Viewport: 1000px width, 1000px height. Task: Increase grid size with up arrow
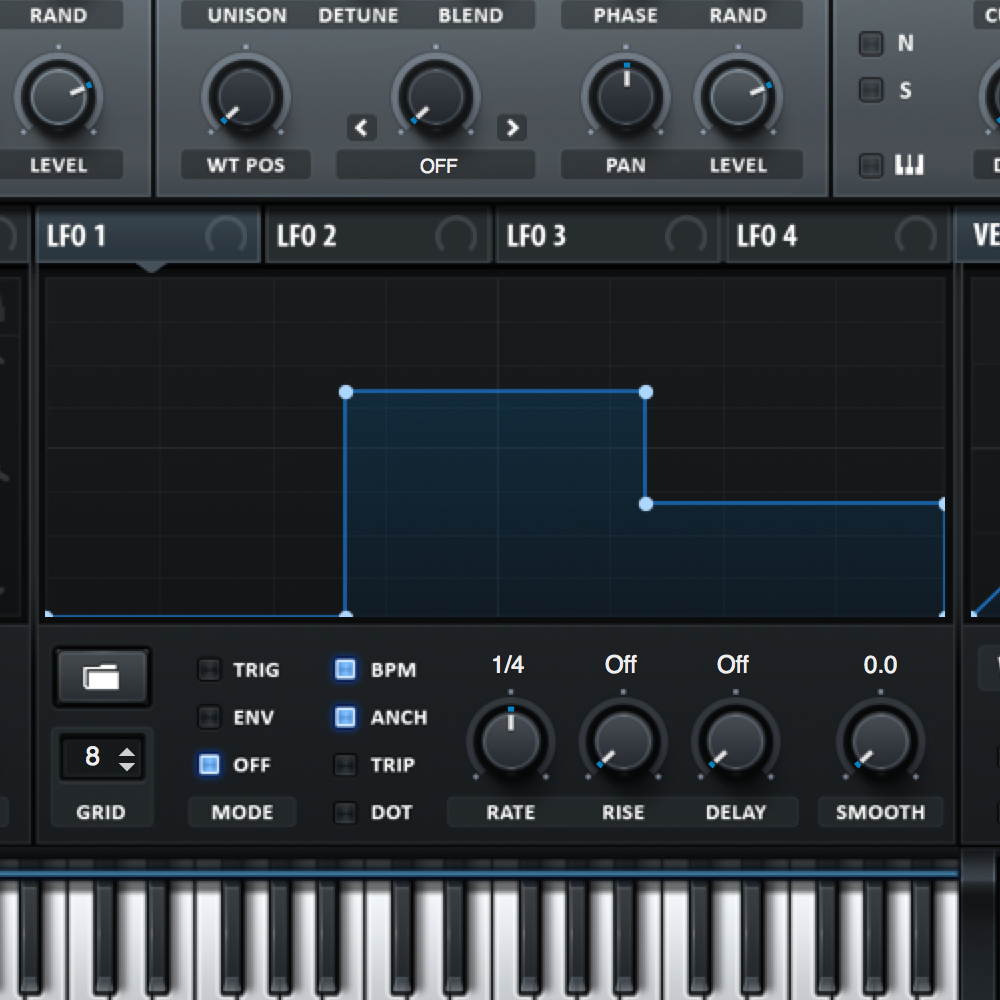point(127,751)
